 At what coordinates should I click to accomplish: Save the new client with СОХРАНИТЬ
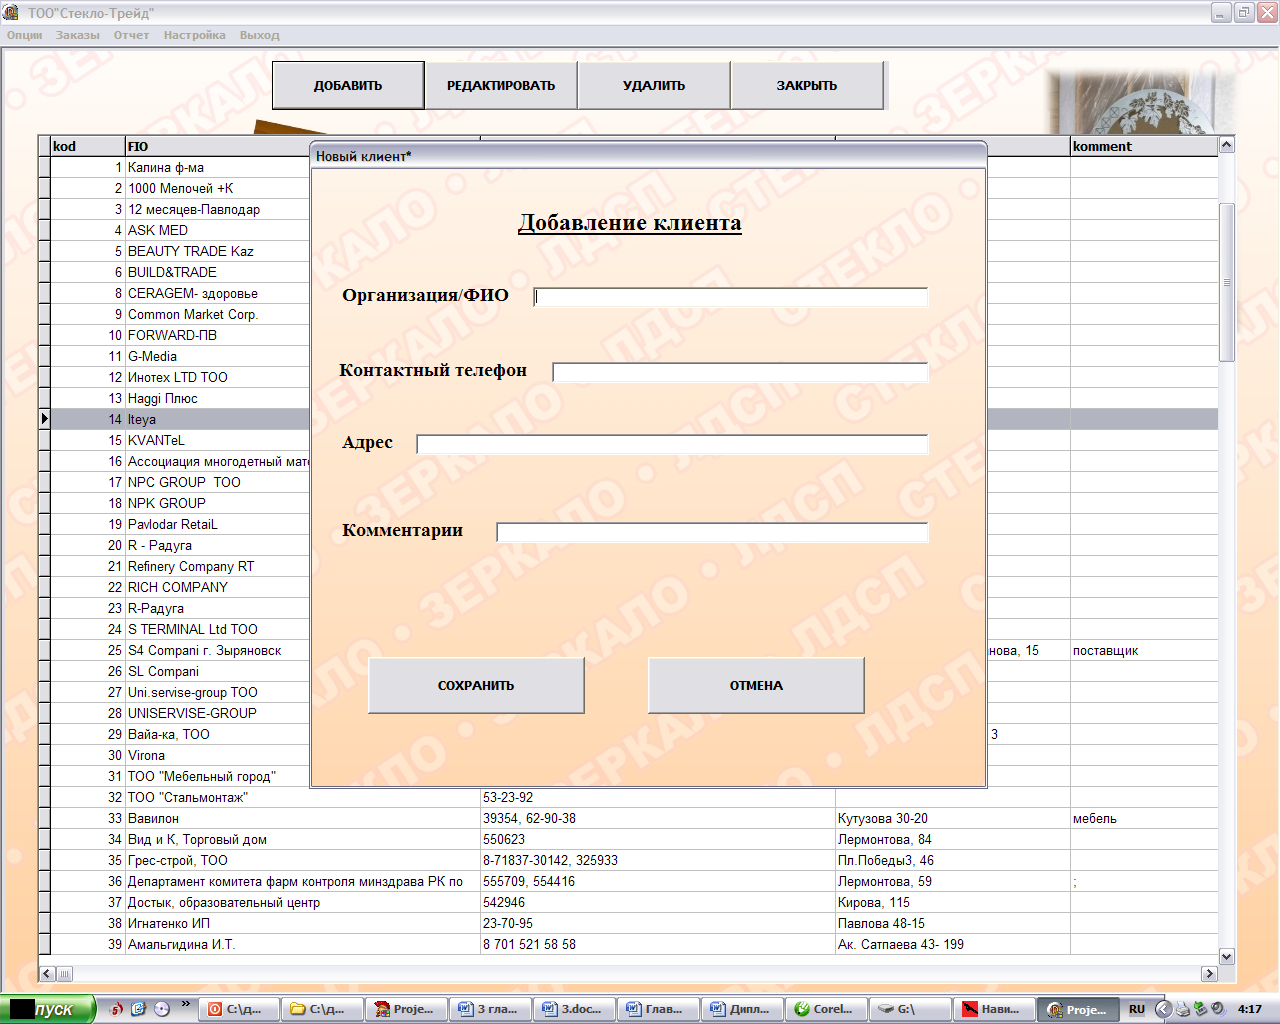(x=476, y=685)
